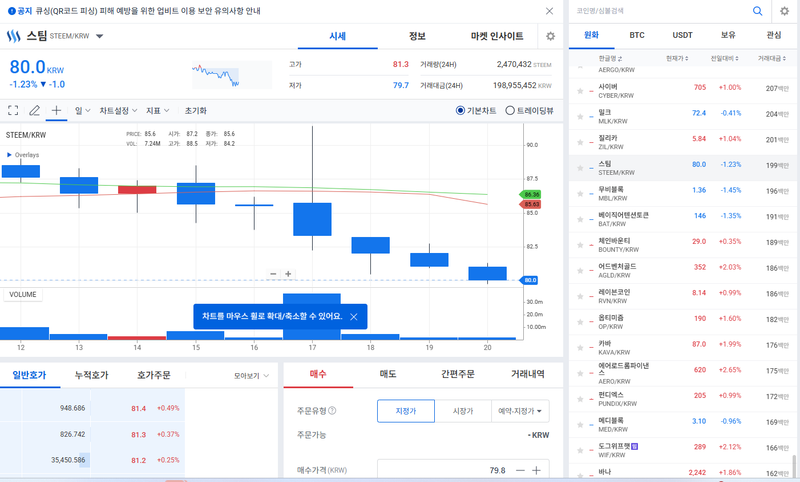Click the 매수가격 input field showing 79.8

pyautogui.click(x=444, y=470)
